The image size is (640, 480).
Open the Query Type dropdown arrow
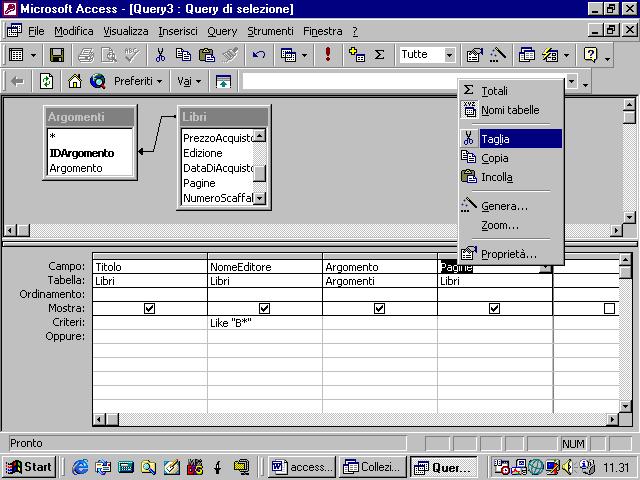coord(304,55)
